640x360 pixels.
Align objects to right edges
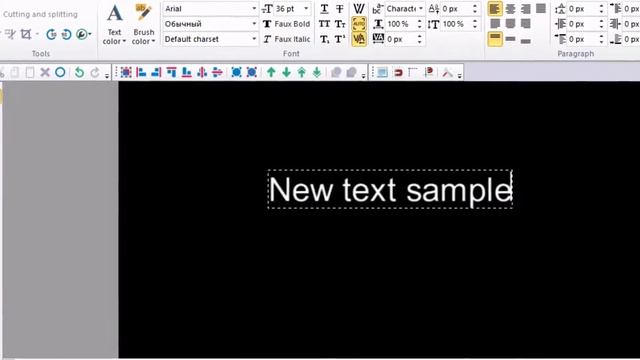pyautogui.click(x=156, y=73)
